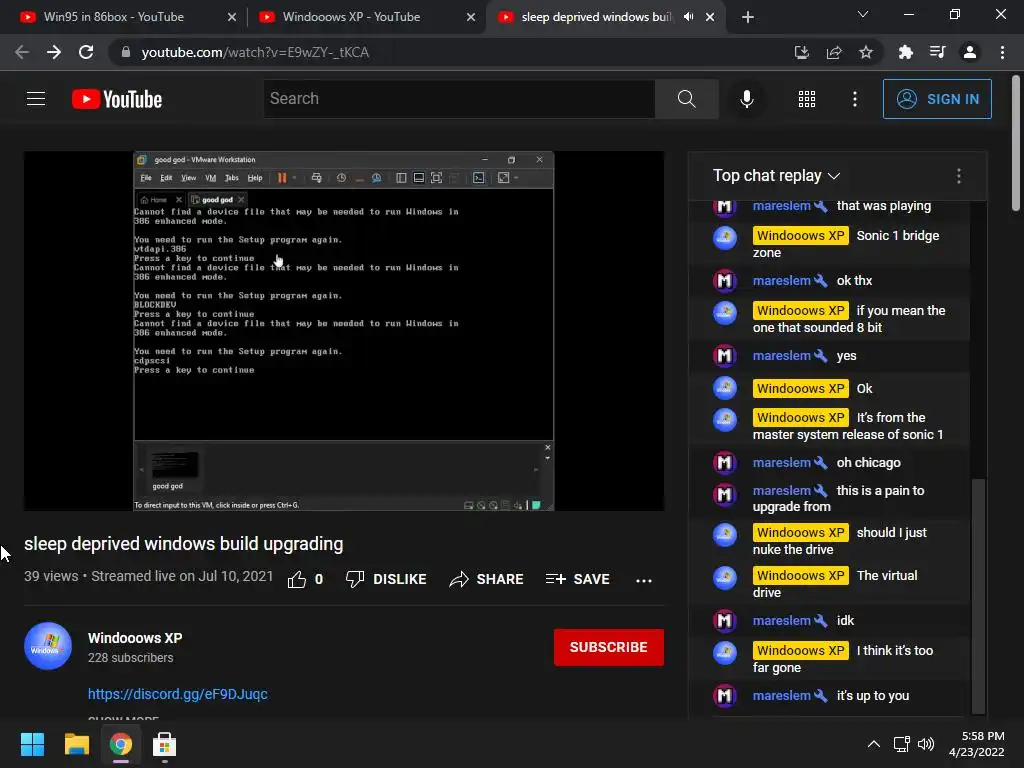Open chat replay three-dot options
The width and height of the screenshot is (1024, 768).
[959, 176]
